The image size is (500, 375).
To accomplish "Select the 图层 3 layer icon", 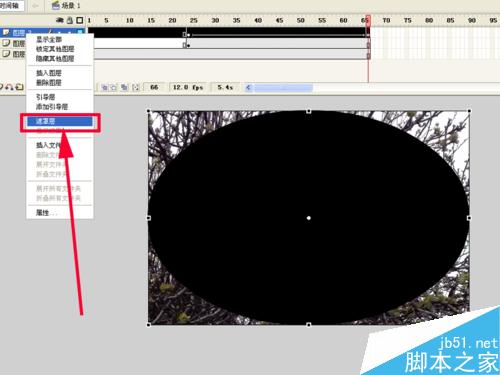I will (x=6, y=32).
